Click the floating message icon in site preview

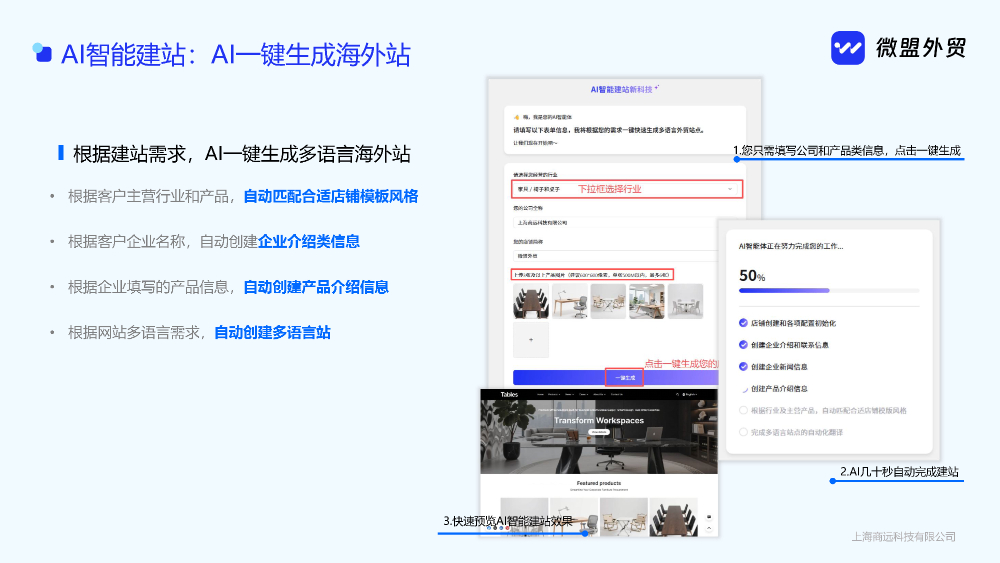tap(709, 517)
